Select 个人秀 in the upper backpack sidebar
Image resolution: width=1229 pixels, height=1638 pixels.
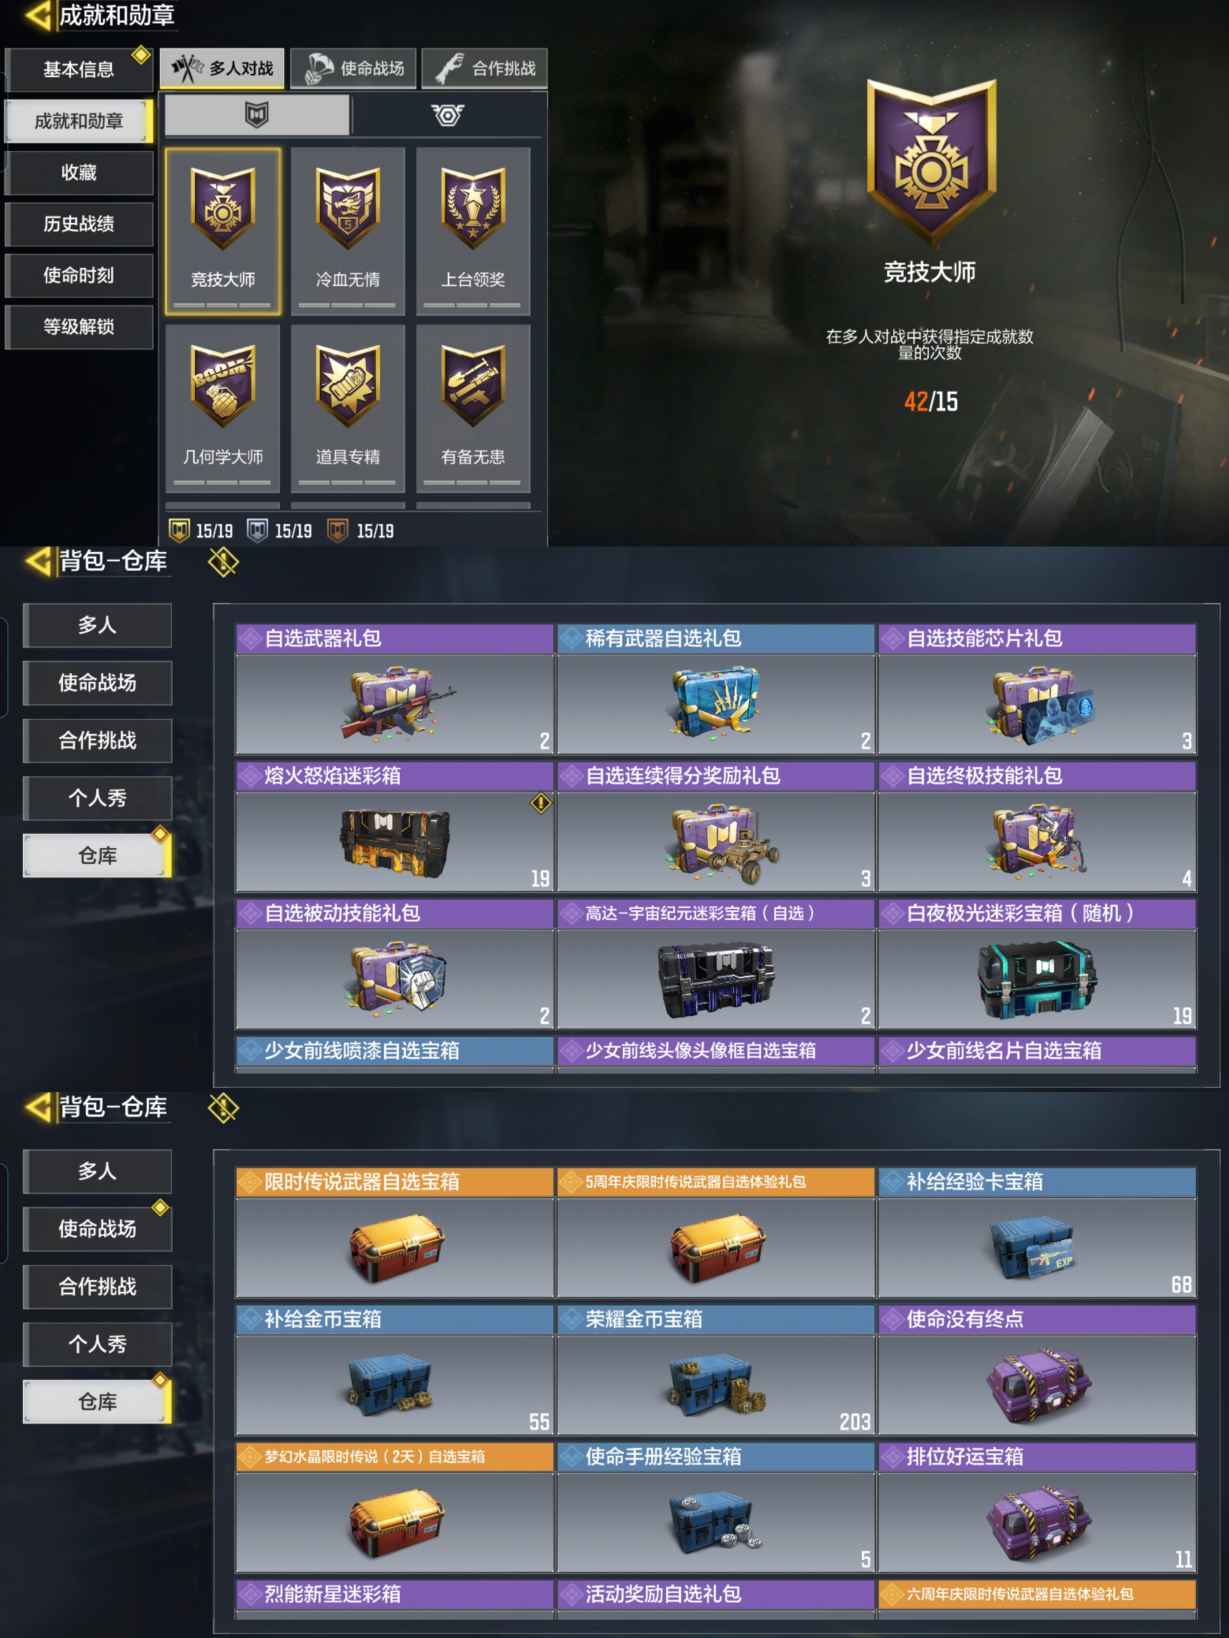coord(97,798)
